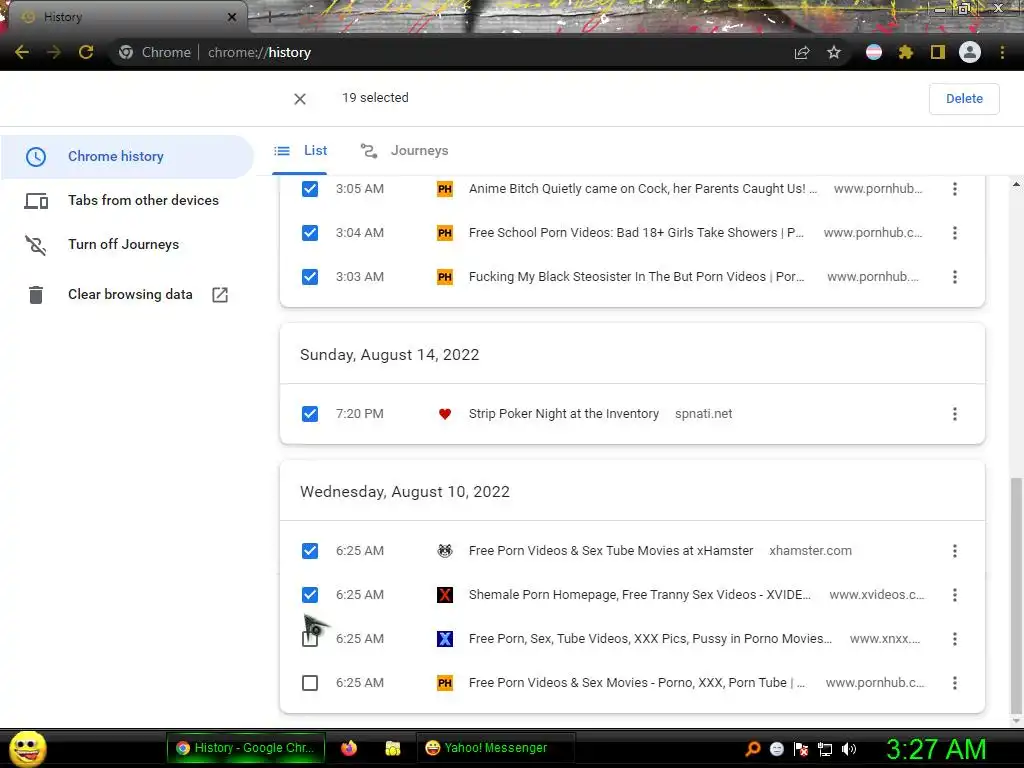The height and width of the screenshot is (768, 1024).
Task: Click the network icon in the system tray
Action: pyautogui.click(x=825, y=749)
